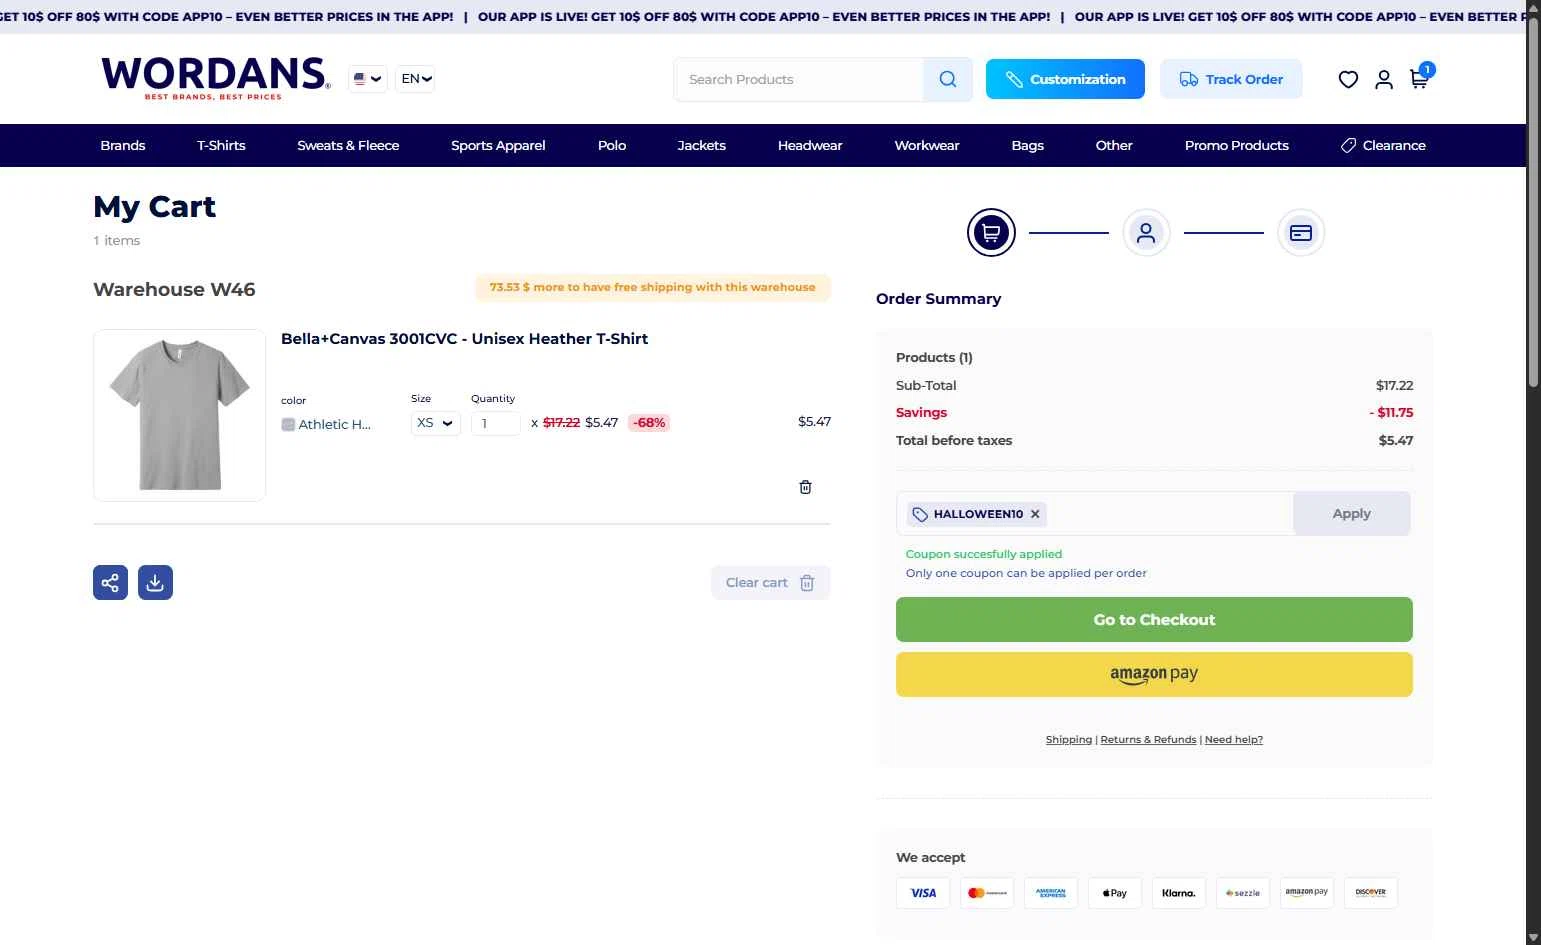Click the Visa payment logo
Screen dimensions: 1541x945
pyautogui.click(x=923, y=893)
